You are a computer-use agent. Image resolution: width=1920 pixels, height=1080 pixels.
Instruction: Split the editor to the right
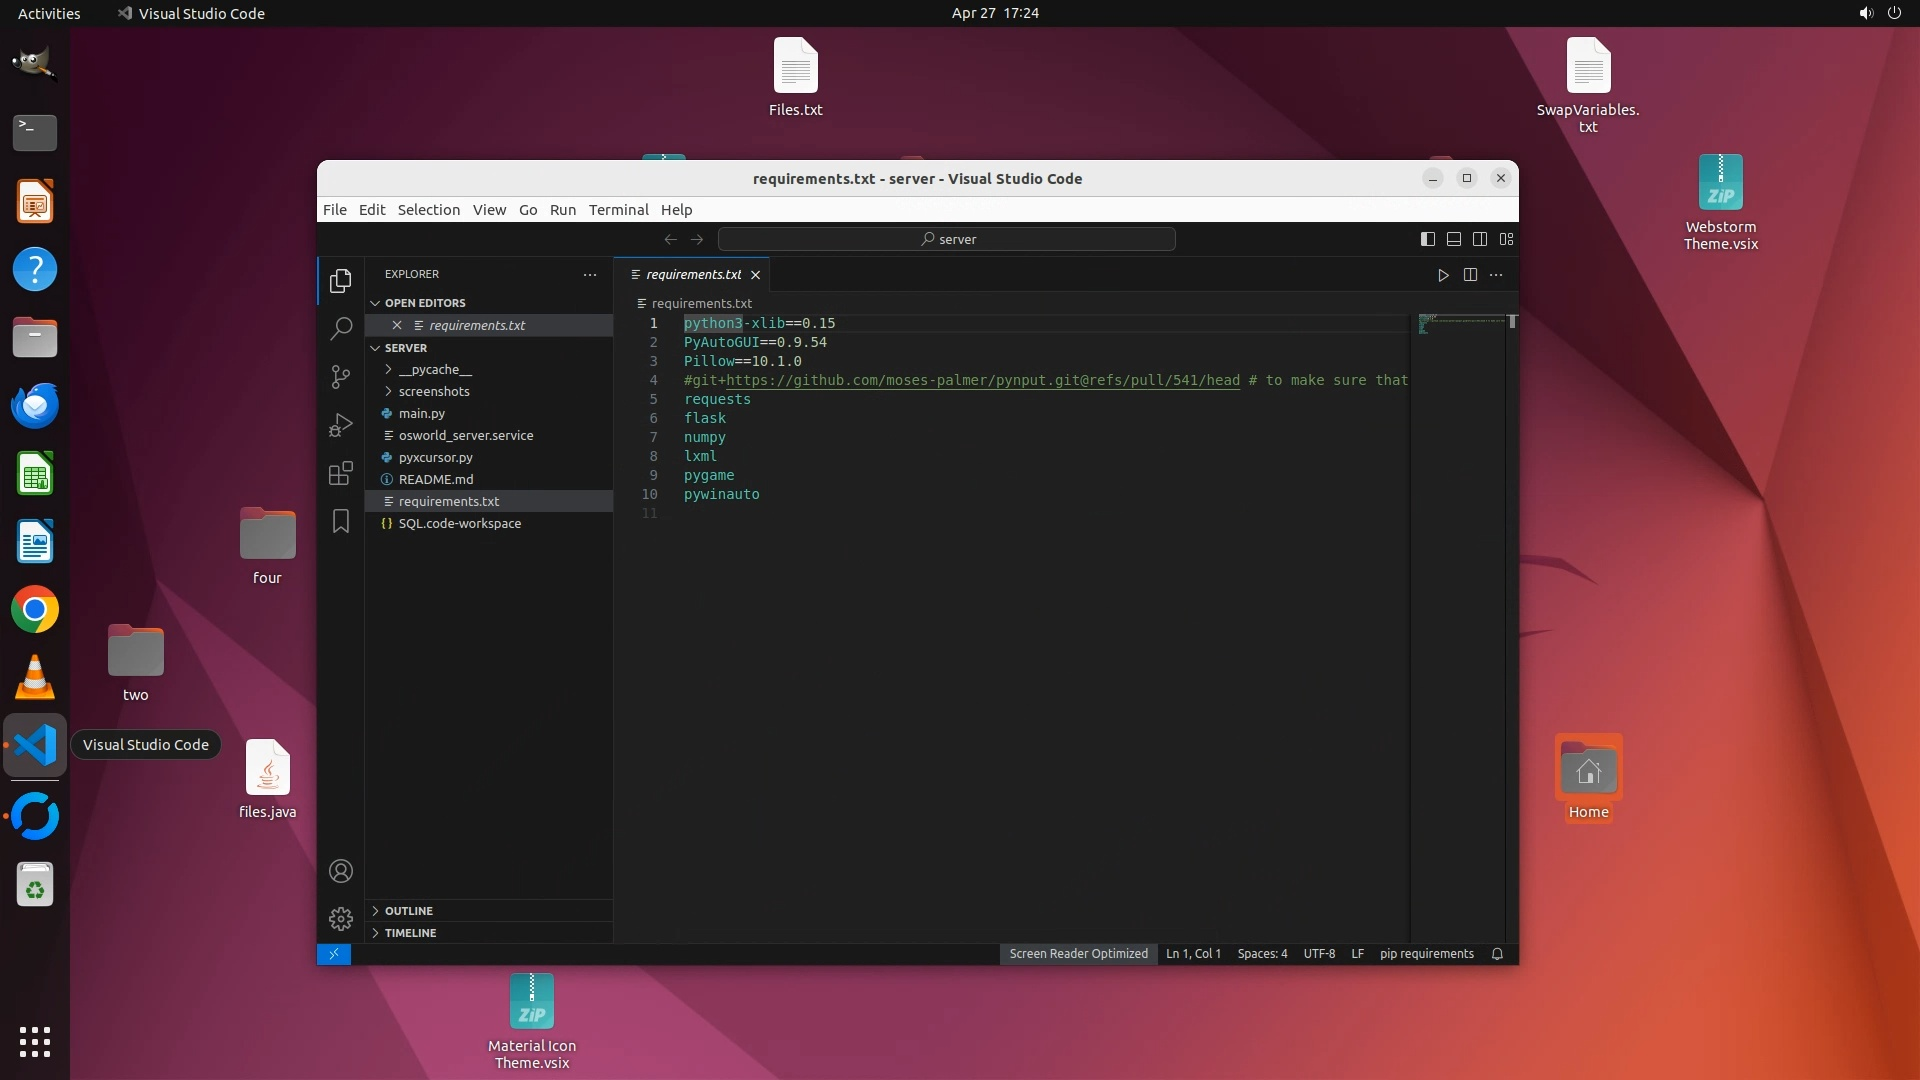(x=1470, y=275)
